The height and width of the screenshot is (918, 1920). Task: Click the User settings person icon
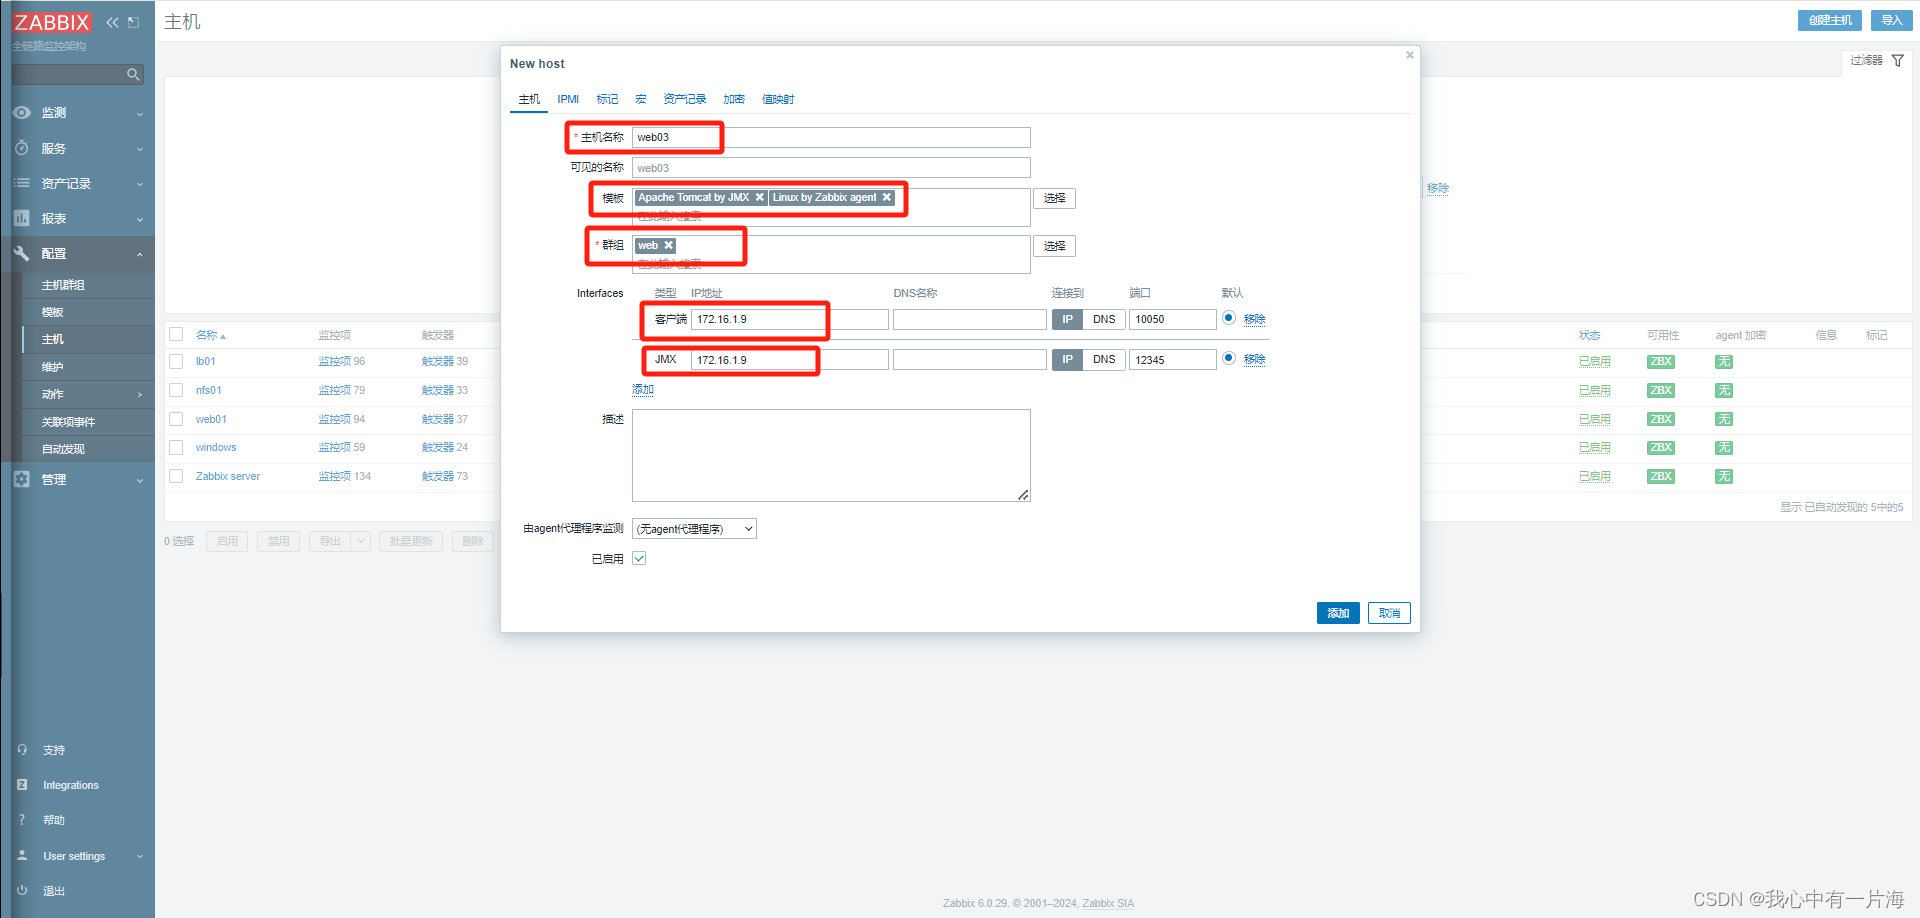(x=22, y=856)
